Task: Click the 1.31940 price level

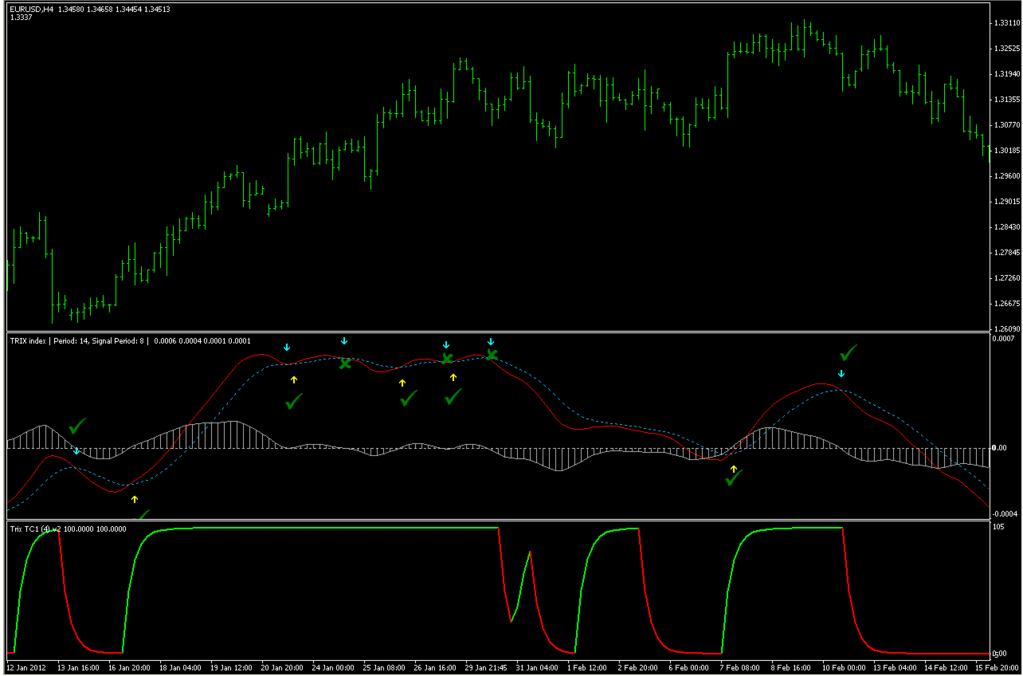Action: click(1007, 74)
